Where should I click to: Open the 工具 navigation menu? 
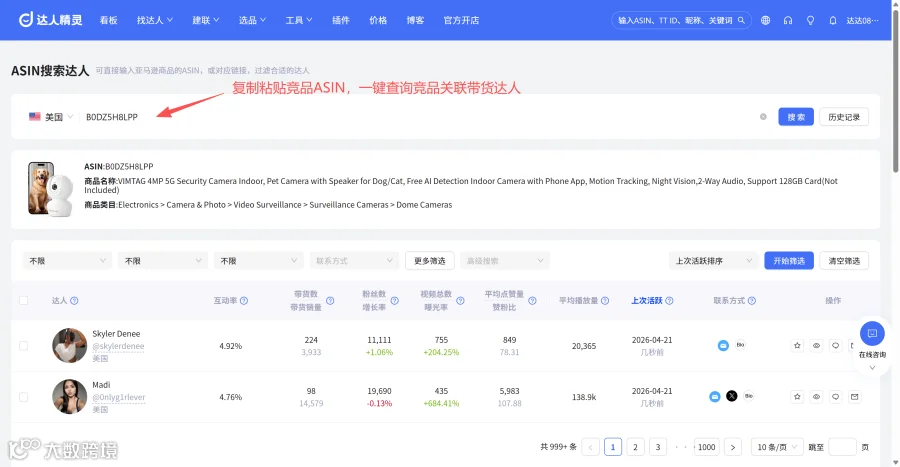click(x=298, y=20)
